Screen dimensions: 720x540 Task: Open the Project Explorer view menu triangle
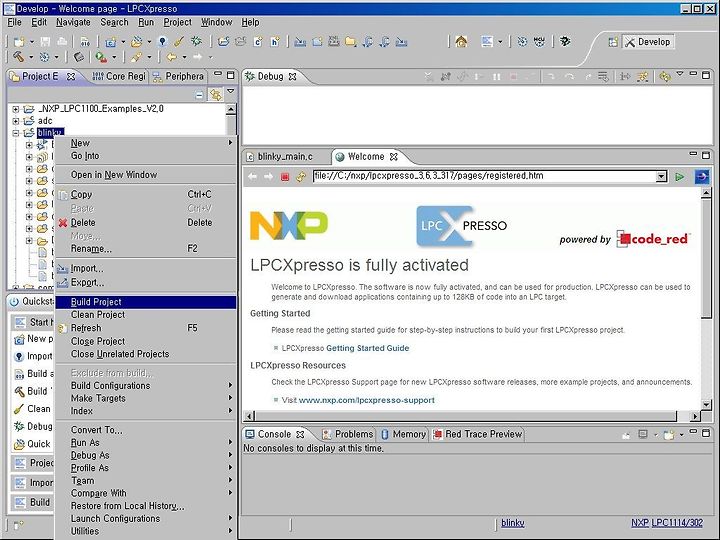coord(231,91)
